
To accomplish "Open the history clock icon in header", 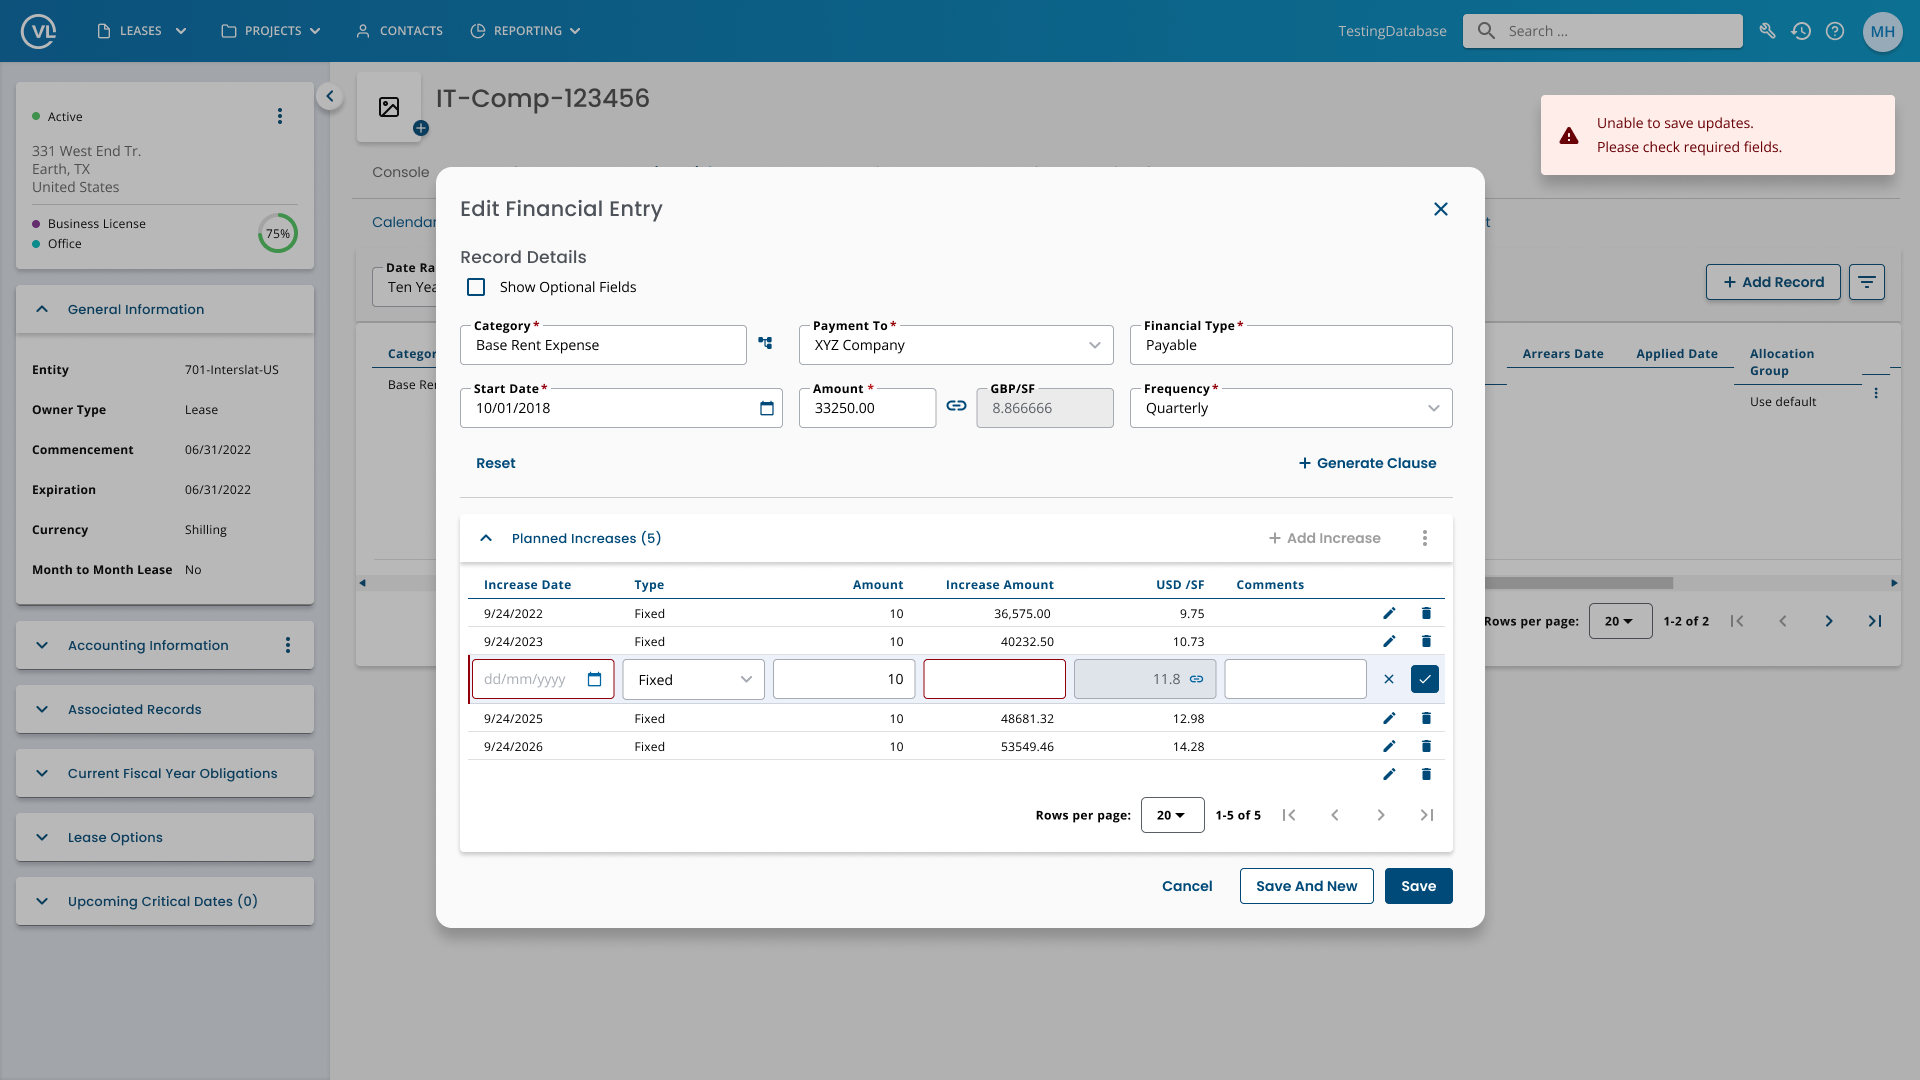I will point(1801,31).
